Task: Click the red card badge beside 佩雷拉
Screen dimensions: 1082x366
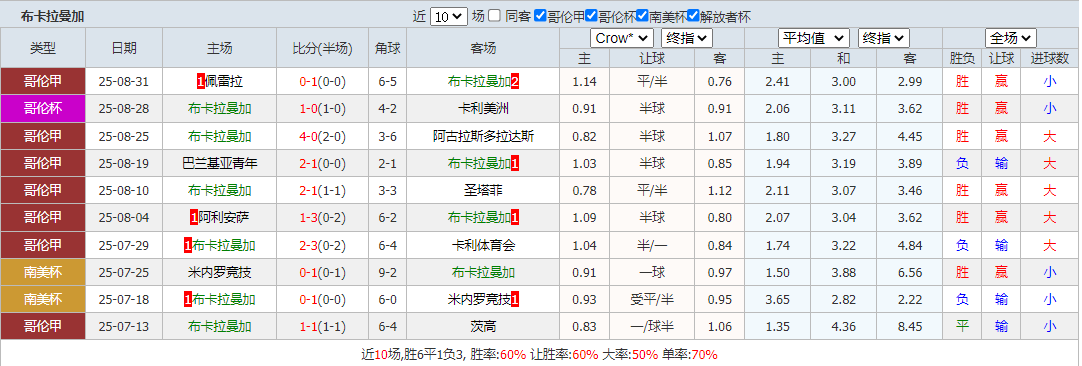Action: (x=201, y=81)
